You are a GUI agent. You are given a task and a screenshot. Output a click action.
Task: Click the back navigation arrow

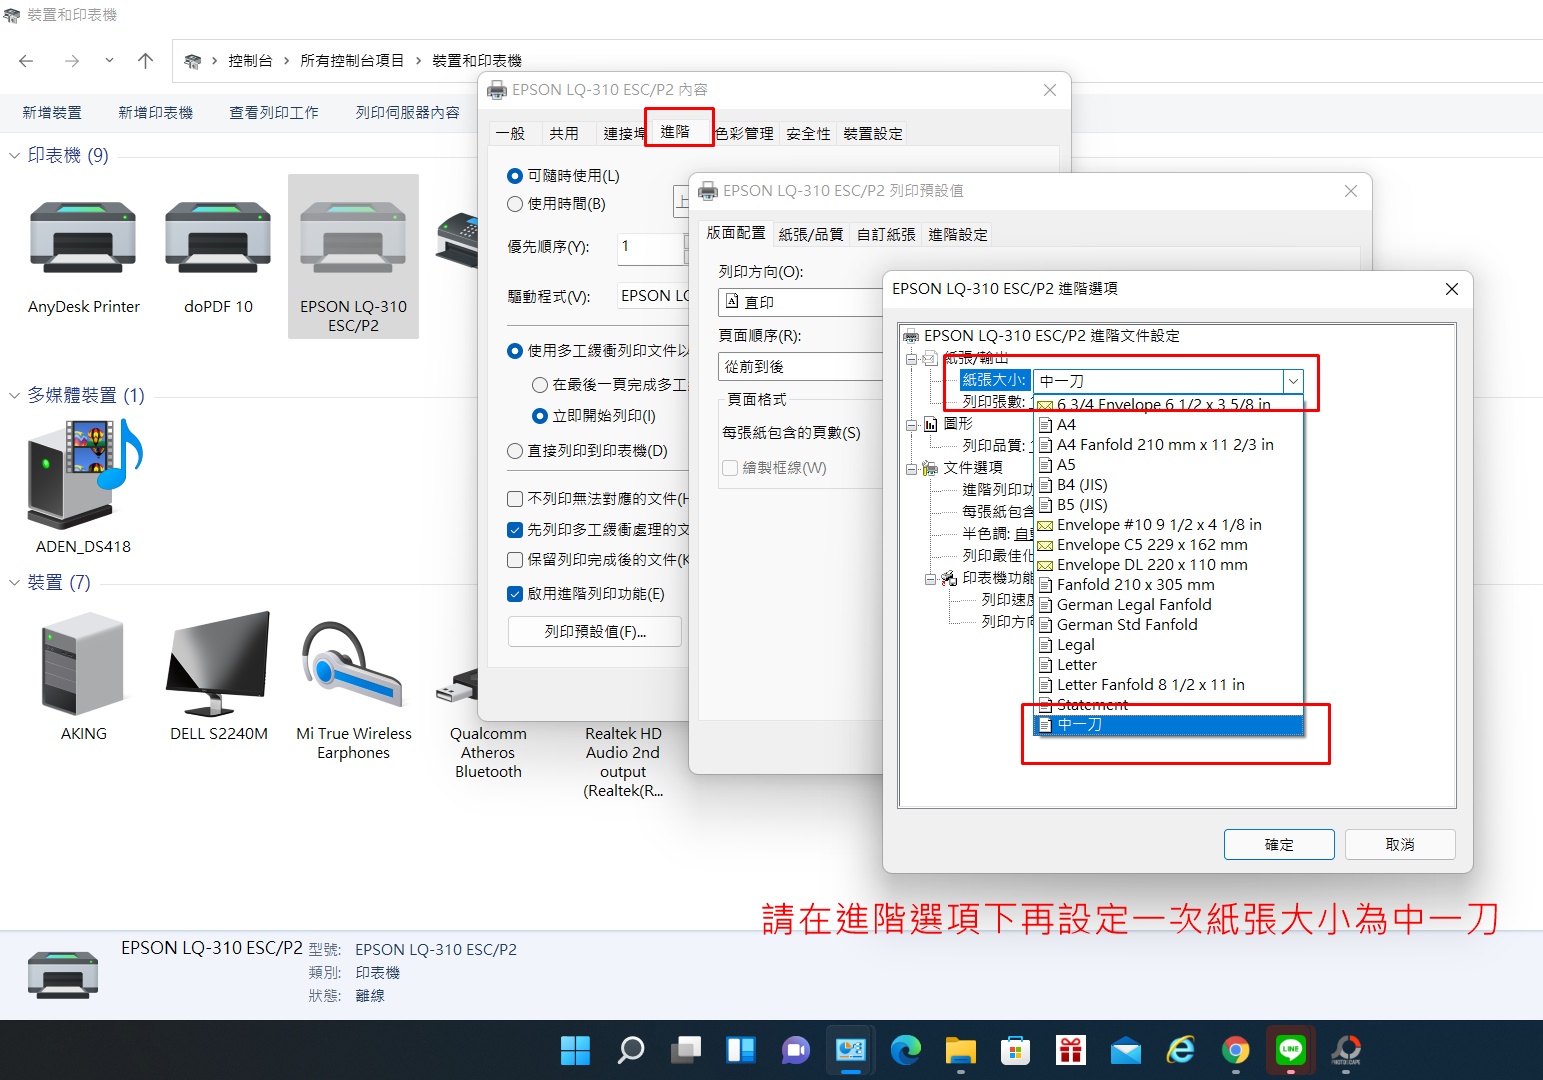(26, 61)
